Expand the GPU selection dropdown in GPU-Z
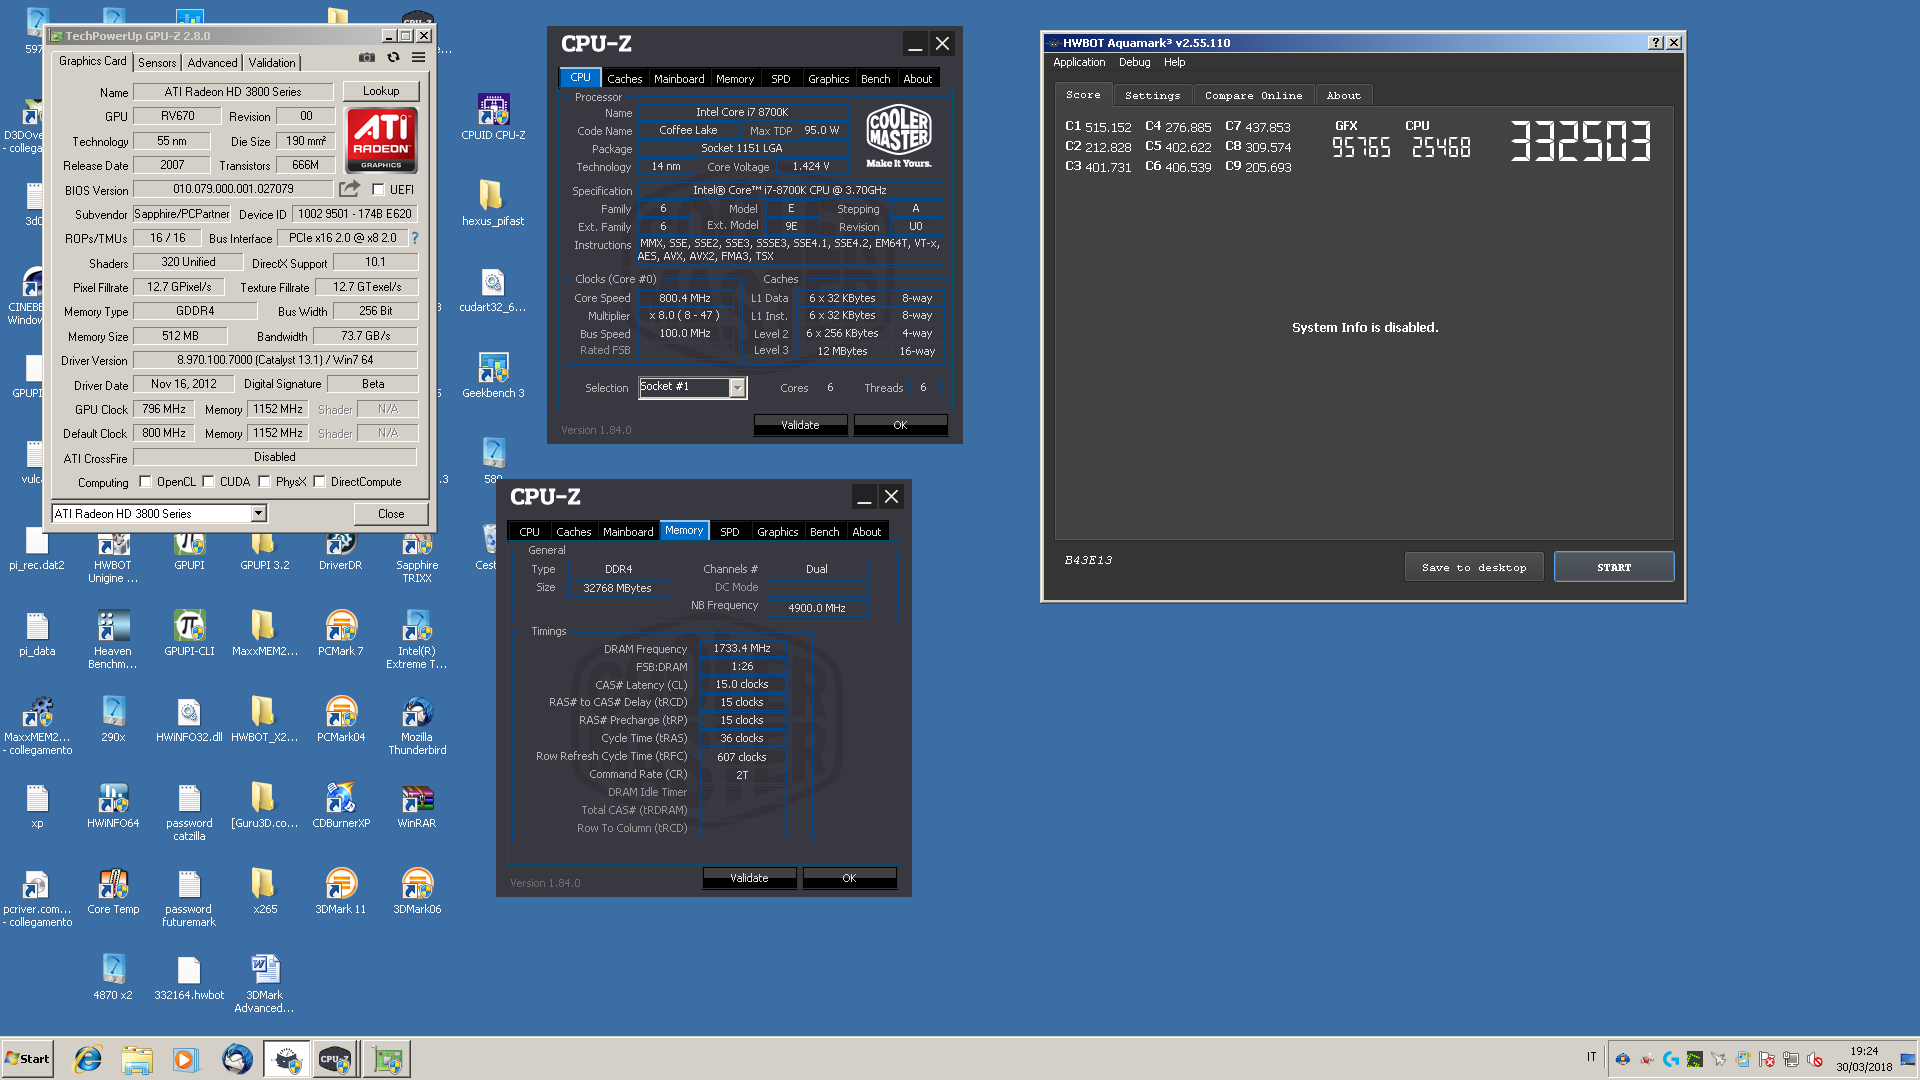1920x1080 pixels. 258,513
